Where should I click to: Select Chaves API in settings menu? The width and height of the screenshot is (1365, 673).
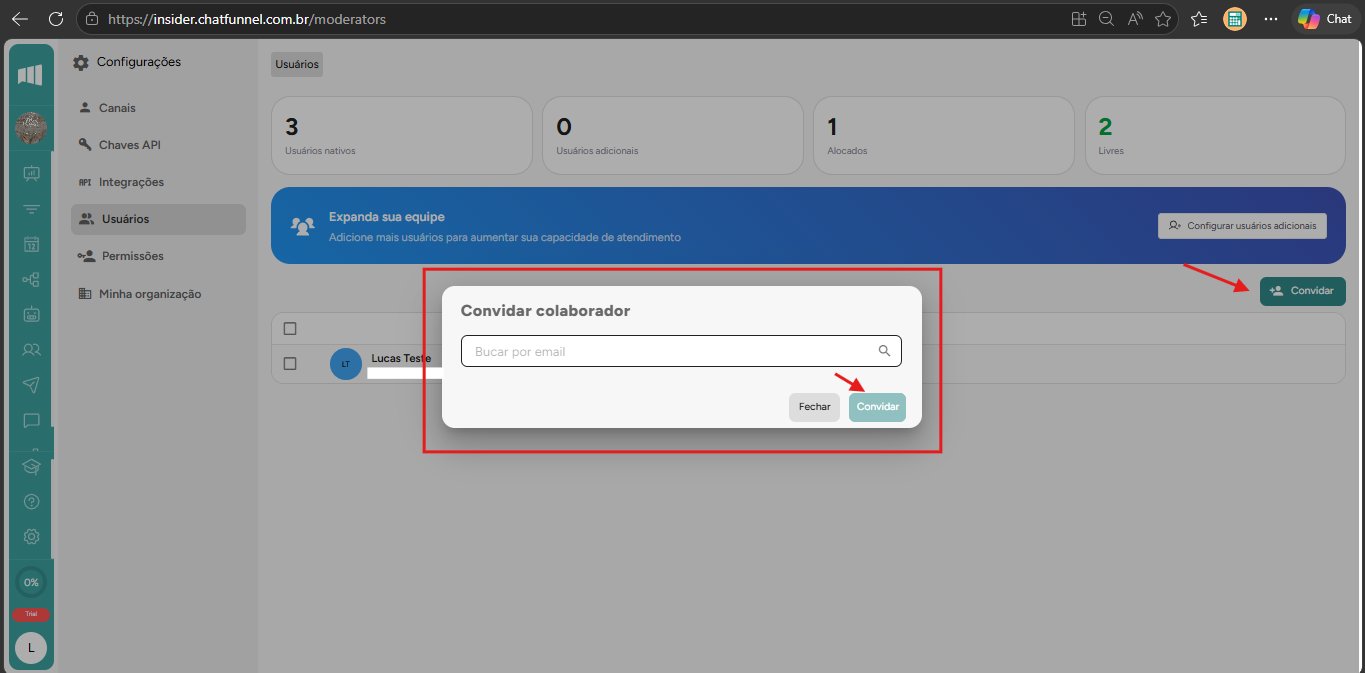click(x=129, y=145)
